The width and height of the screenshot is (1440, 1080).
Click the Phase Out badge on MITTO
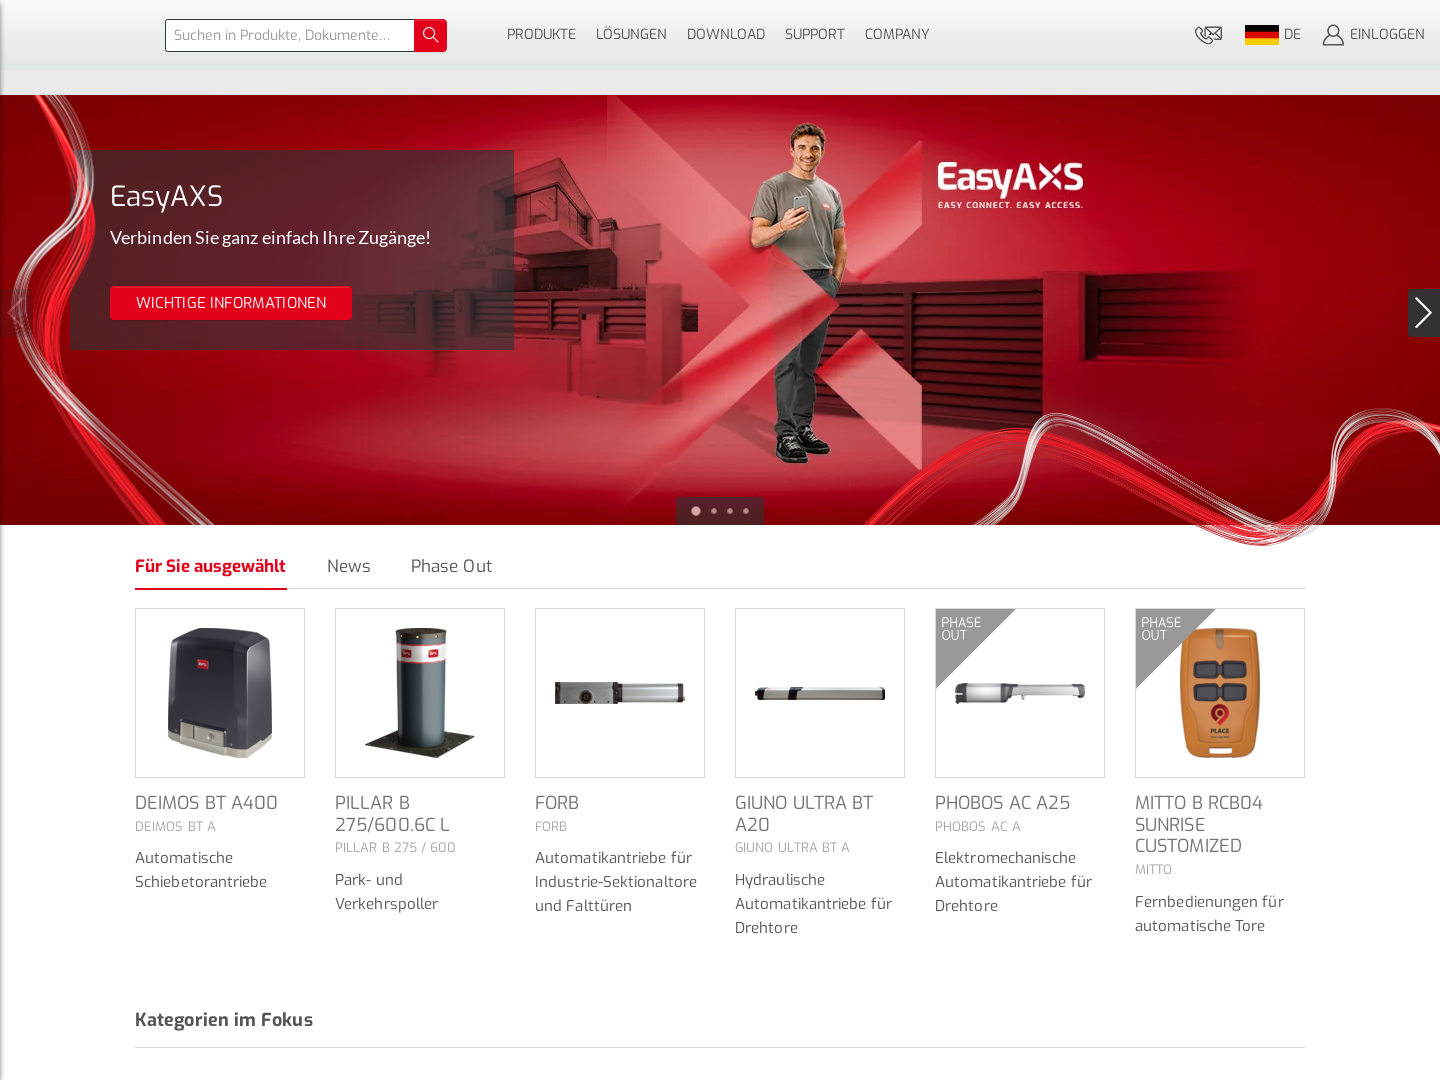pos(1161,629)
